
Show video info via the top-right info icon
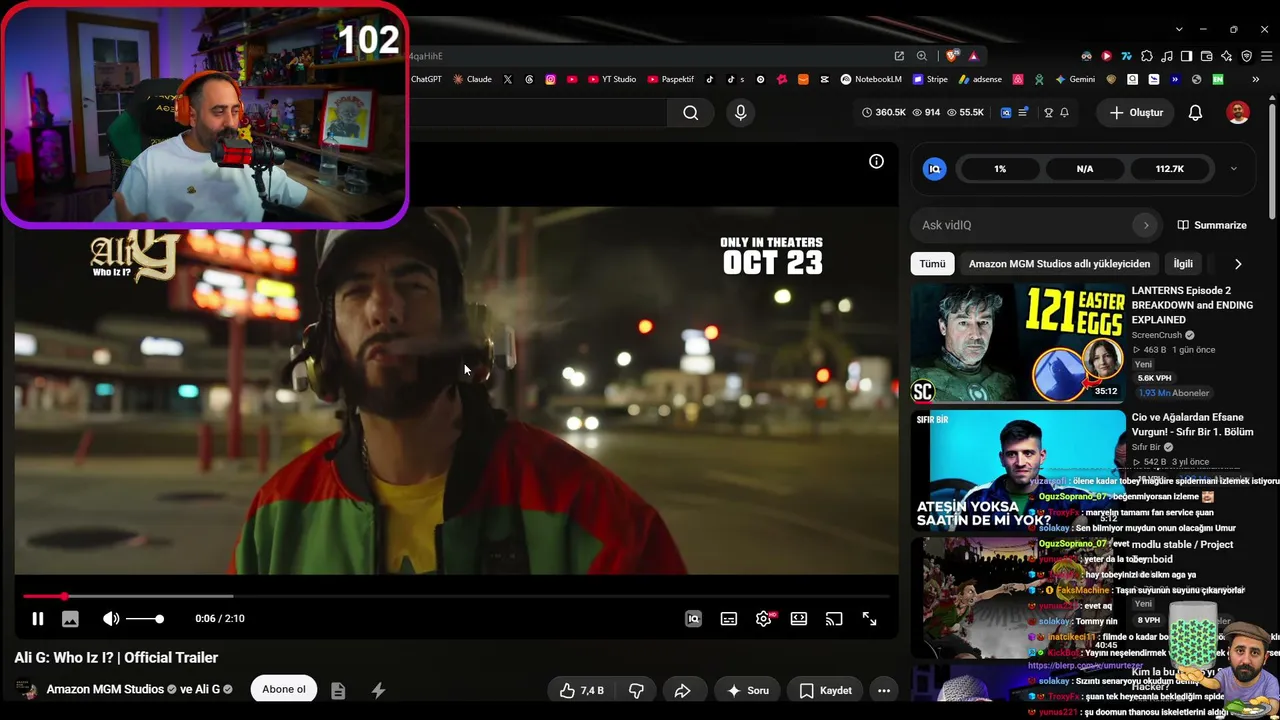coord(876,161)
